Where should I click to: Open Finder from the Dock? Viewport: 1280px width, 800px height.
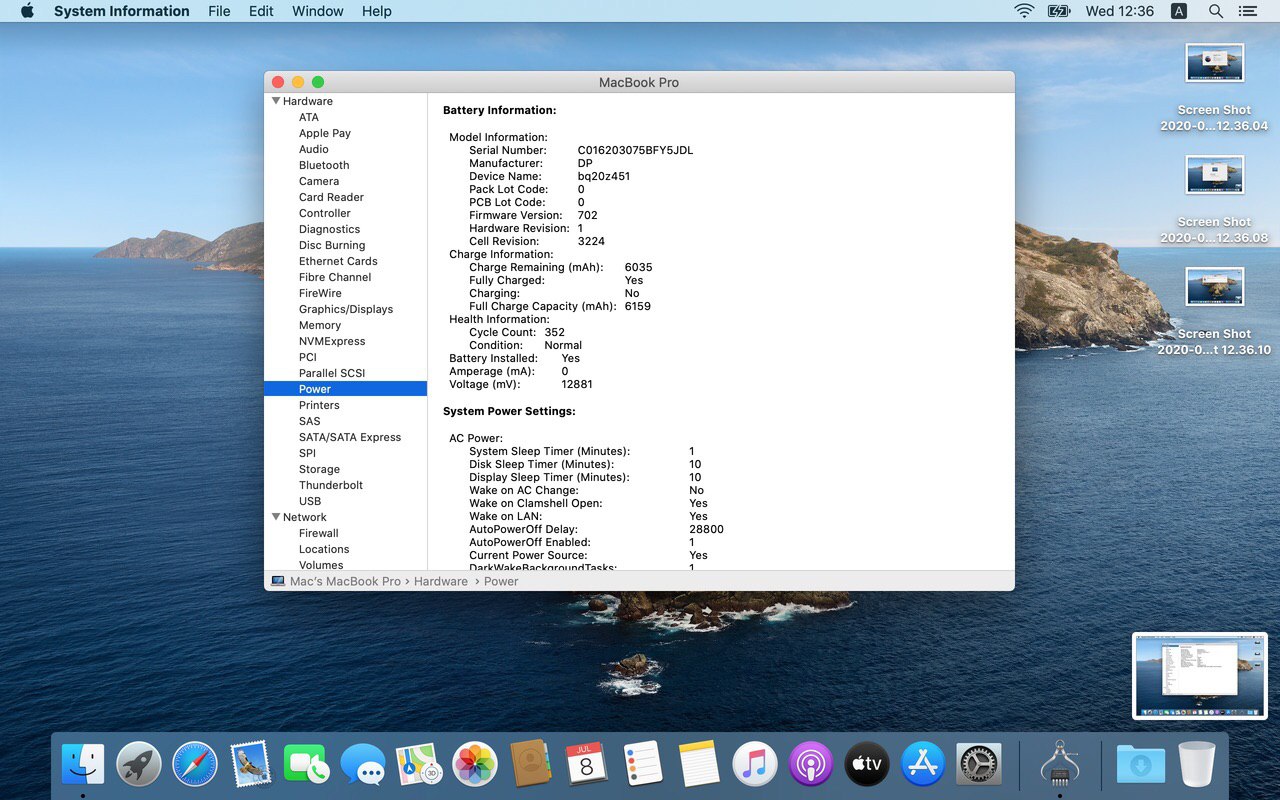83,765
